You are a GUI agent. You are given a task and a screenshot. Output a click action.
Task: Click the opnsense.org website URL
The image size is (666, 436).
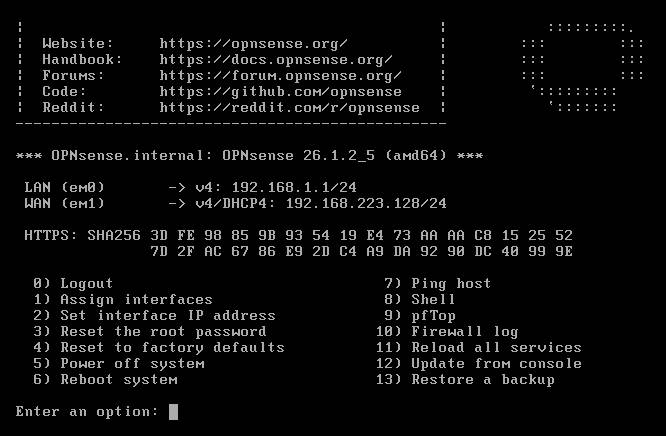(x=253, y=43)
